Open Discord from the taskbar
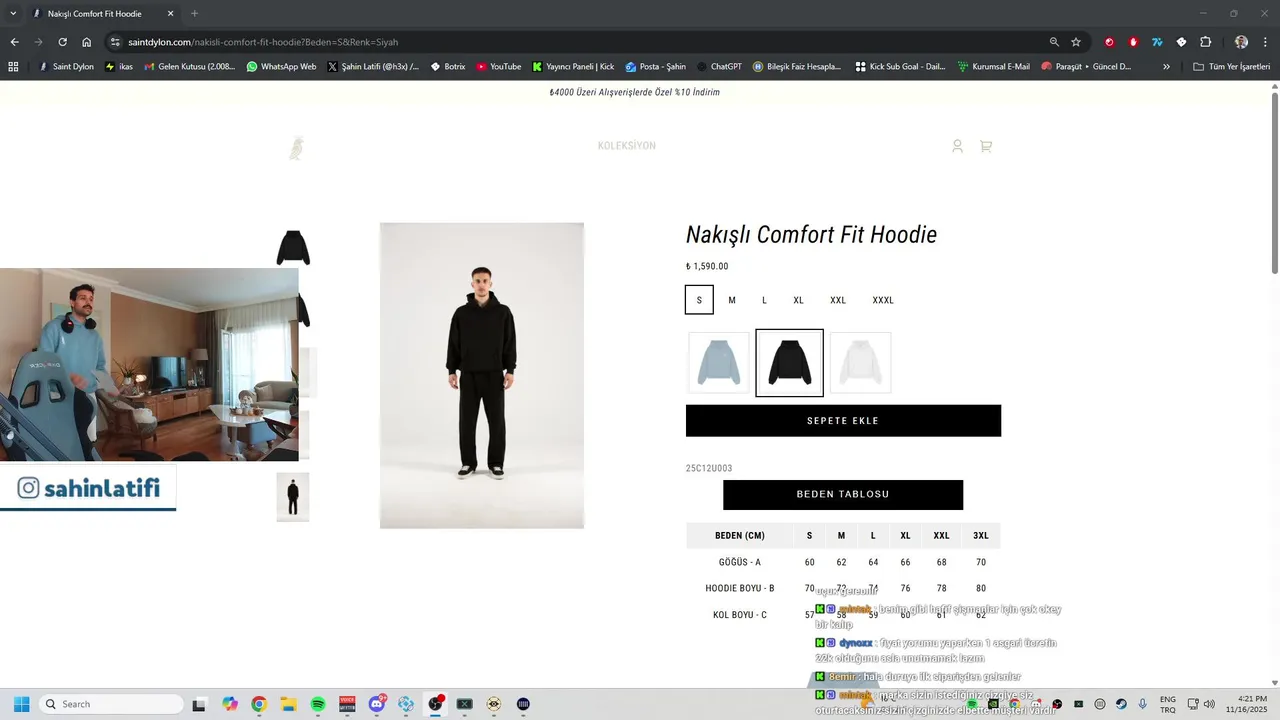 click(377, 704)
